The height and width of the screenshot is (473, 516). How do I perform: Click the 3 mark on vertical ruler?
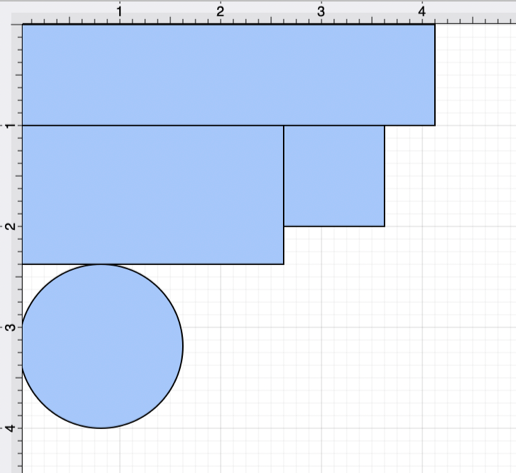coord(11,327)
